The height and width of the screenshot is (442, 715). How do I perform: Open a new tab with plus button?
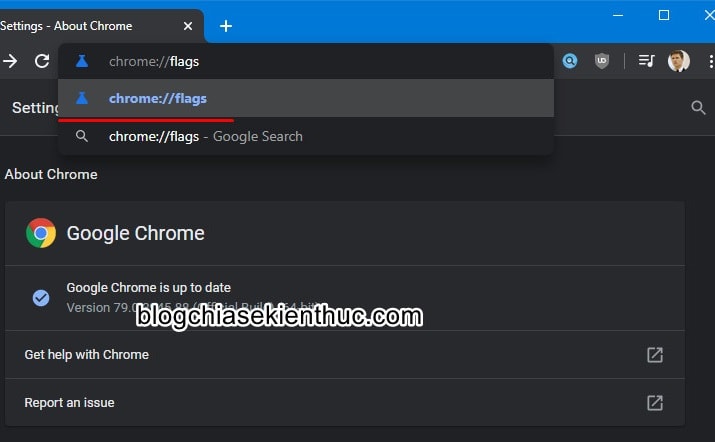pos(226,26)
